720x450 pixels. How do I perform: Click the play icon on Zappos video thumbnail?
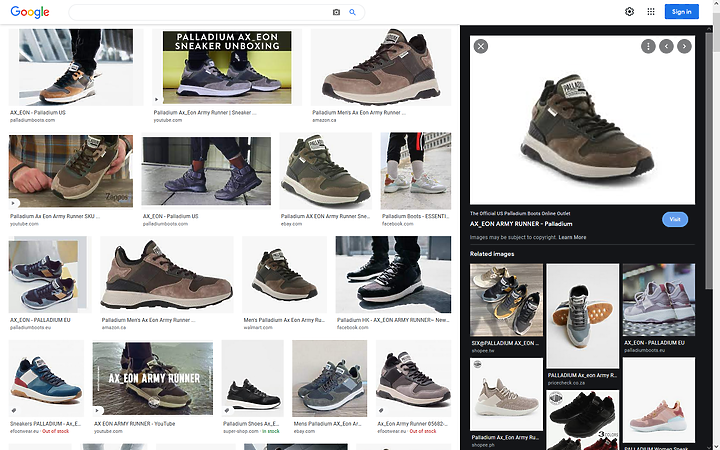(14, 203)
